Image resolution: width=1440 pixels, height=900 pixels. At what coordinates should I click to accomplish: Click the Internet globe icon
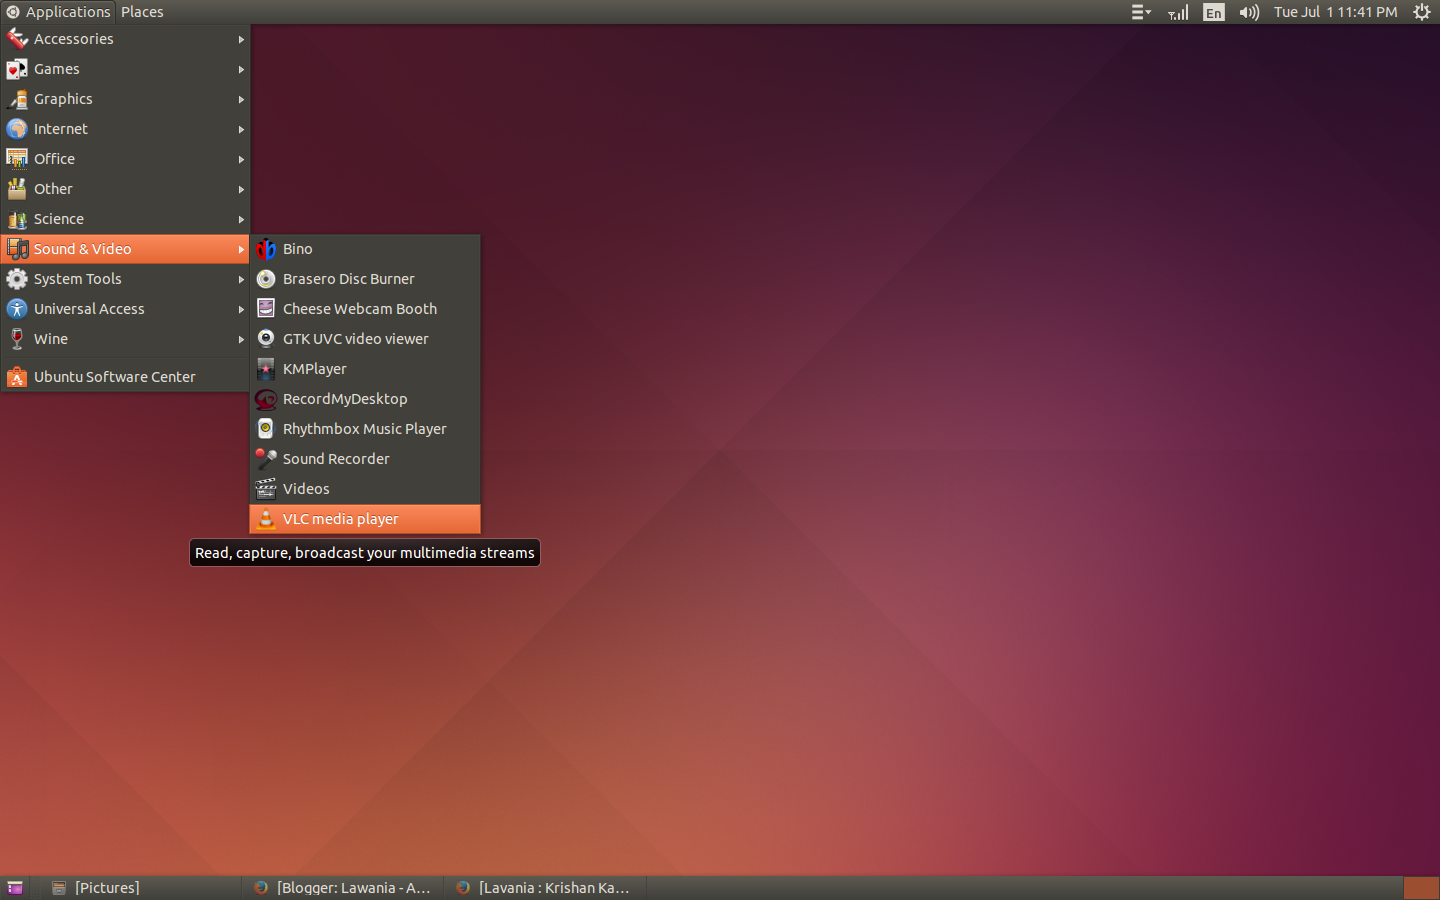coord(17,129)
